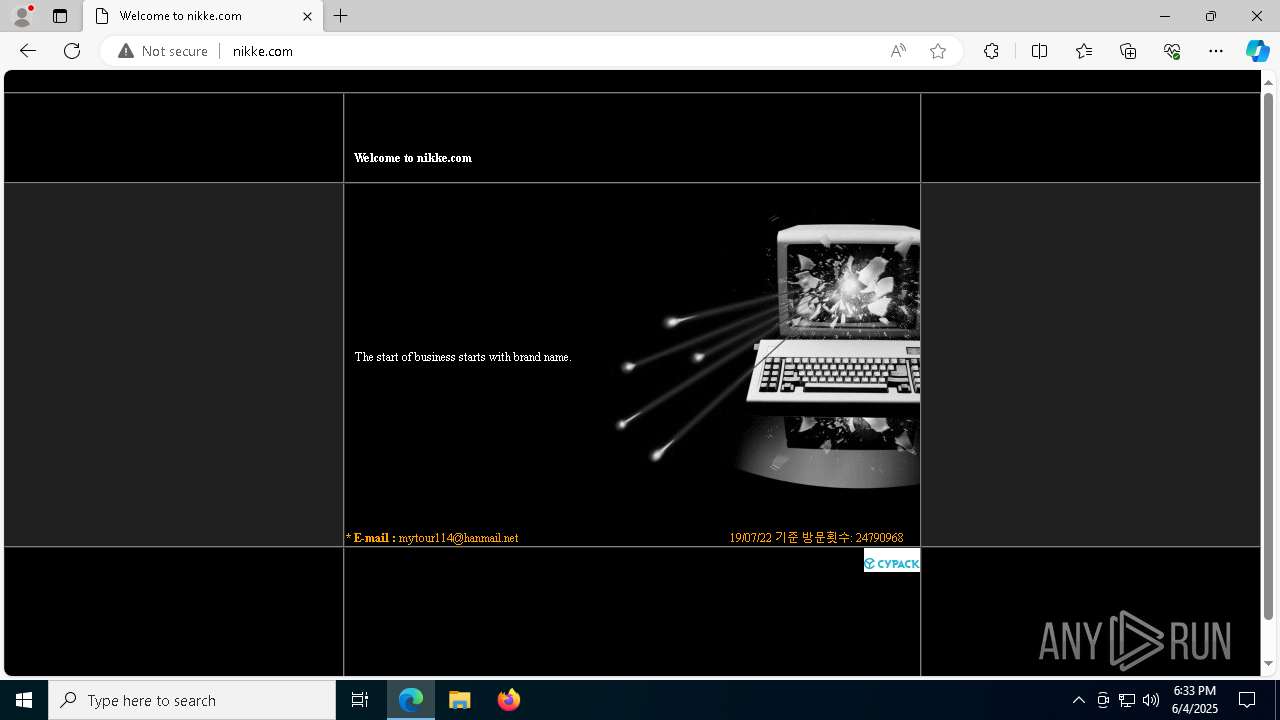
Task: Open the Favorites list
Action: (x=1084, y=51)
